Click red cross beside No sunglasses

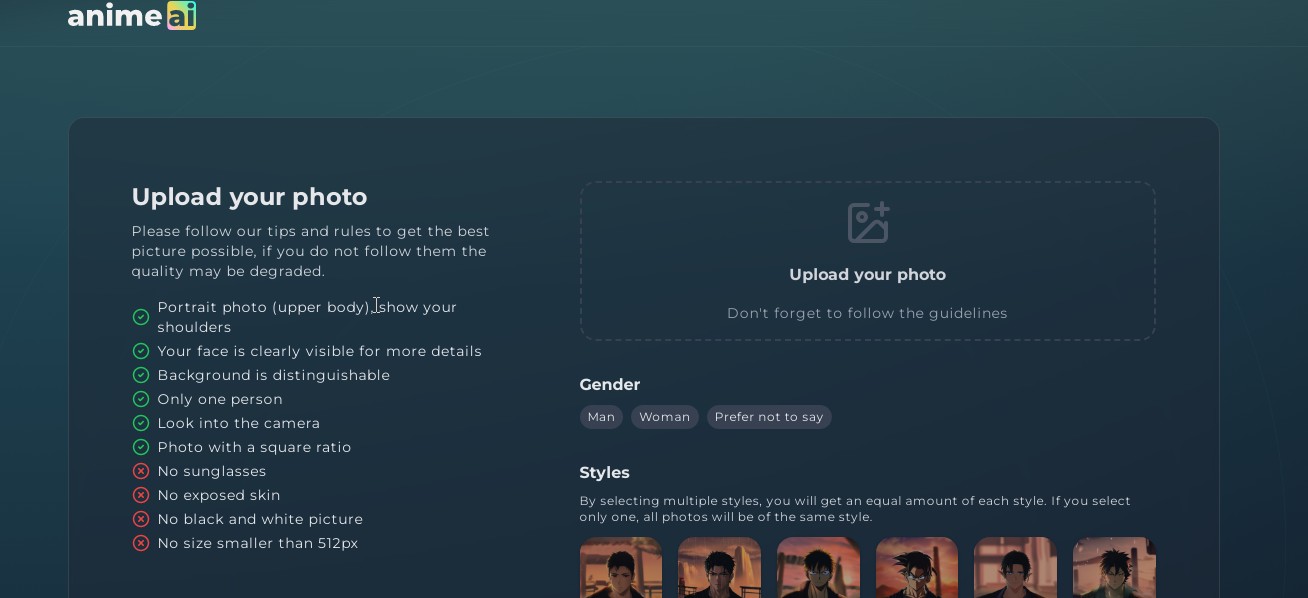point(141,471)
